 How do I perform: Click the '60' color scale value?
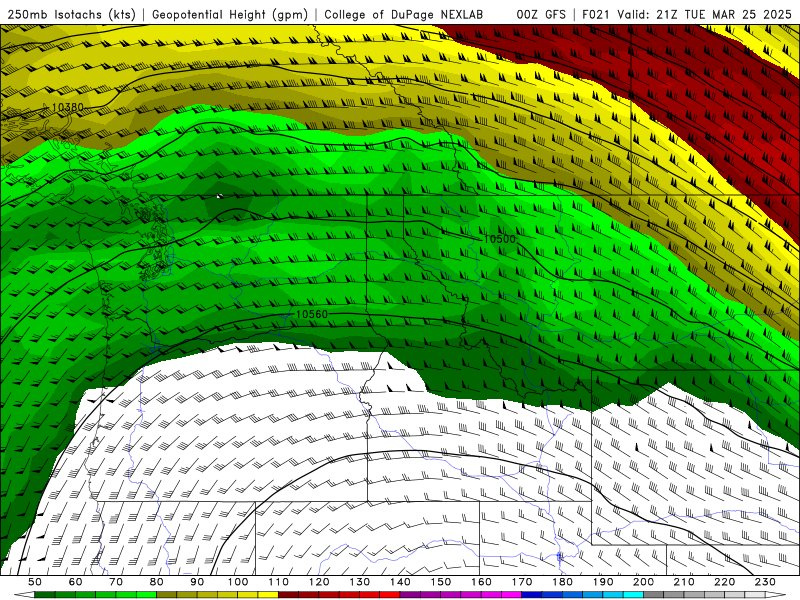point(75,582)
